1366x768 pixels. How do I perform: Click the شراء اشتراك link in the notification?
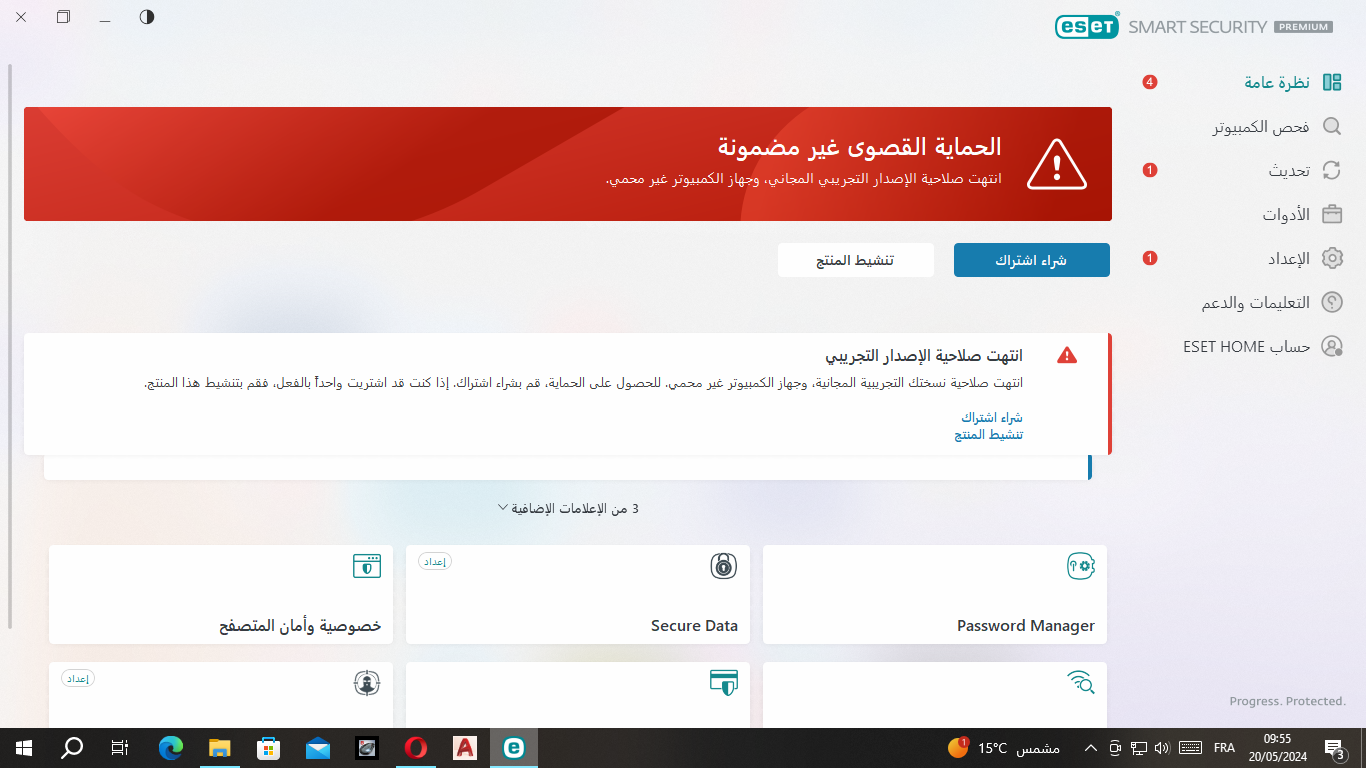click(x=992, y=417)
